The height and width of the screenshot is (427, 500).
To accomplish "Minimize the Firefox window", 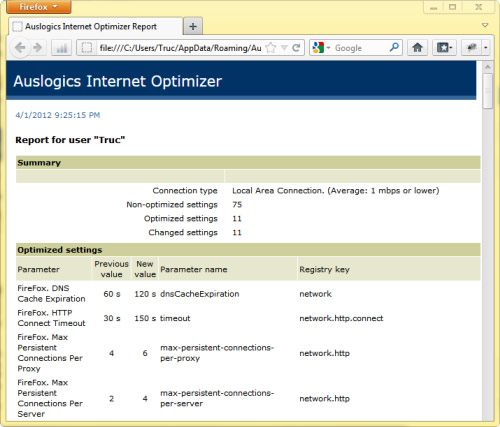I will coord(434,7).
